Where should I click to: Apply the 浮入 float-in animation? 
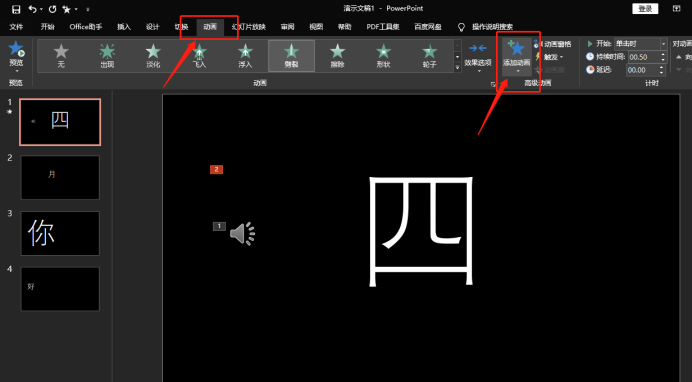[245, 56]
